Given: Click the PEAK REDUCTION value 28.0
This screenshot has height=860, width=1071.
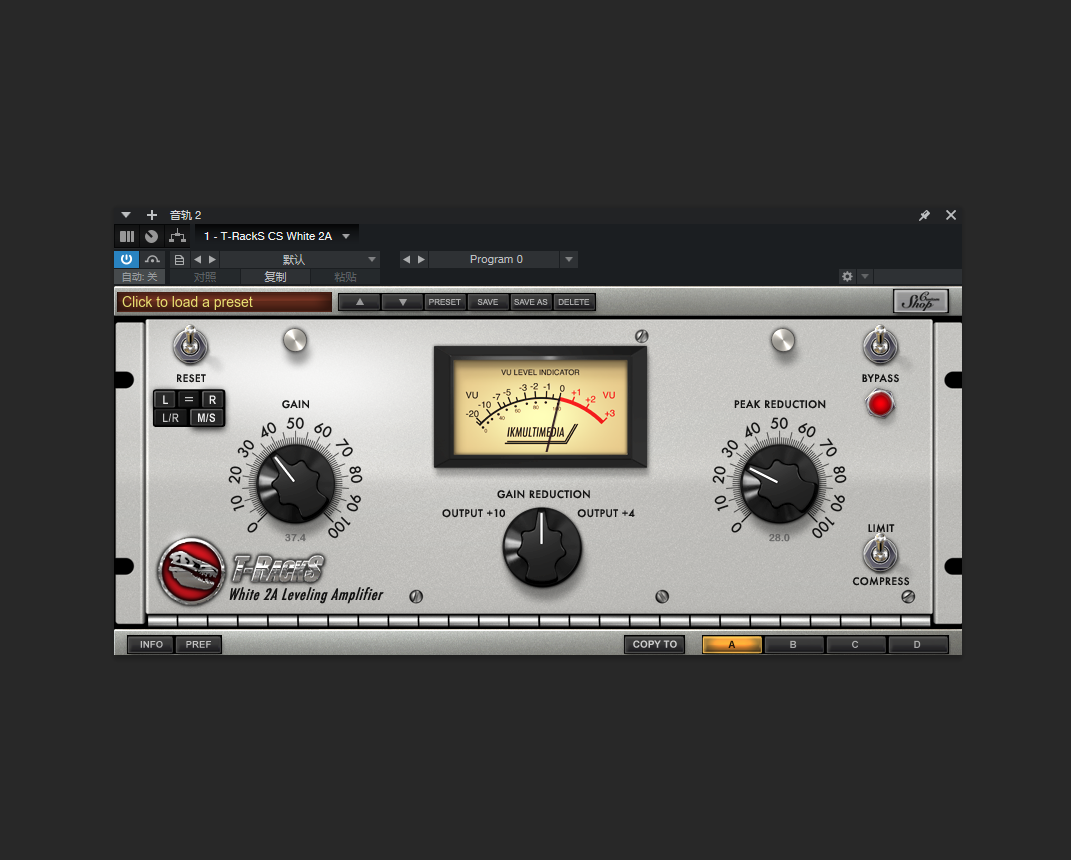Looking at the screenshot, I should [x=779, y=538].
